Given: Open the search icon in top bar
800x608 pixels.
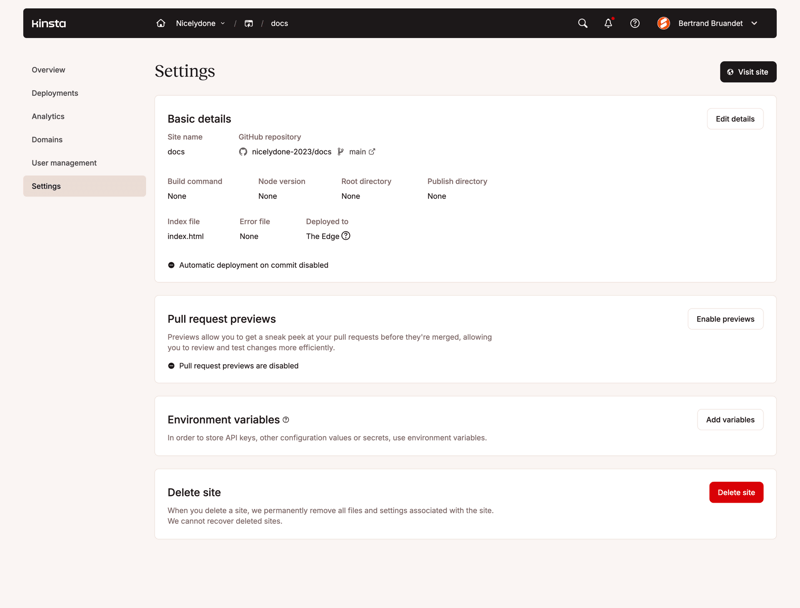Looking at the screenshot, I should pos(583,23).
